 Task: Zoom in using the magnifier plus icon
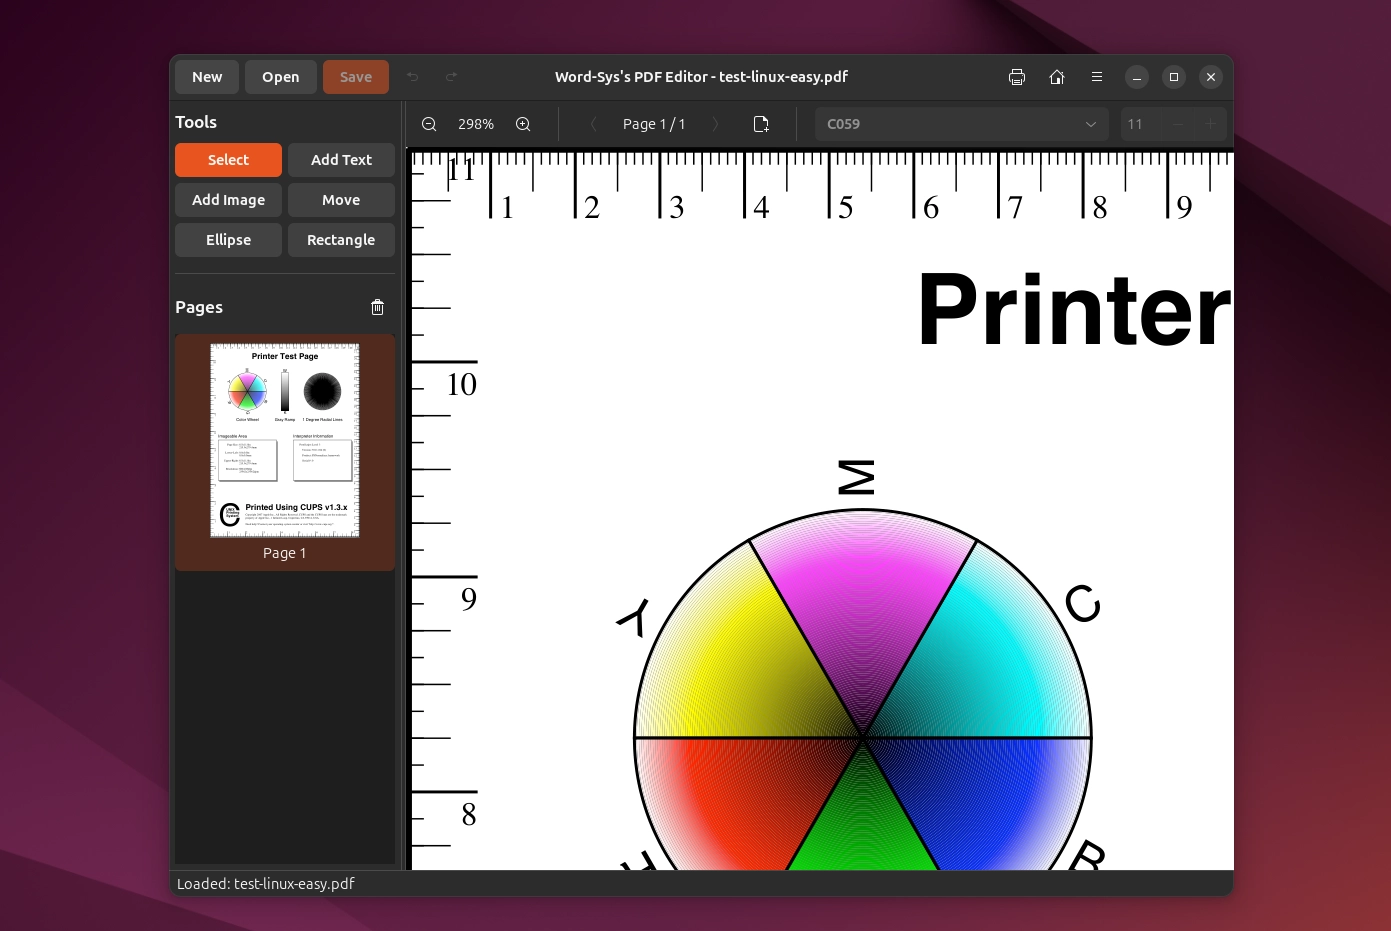pos(523,124)
